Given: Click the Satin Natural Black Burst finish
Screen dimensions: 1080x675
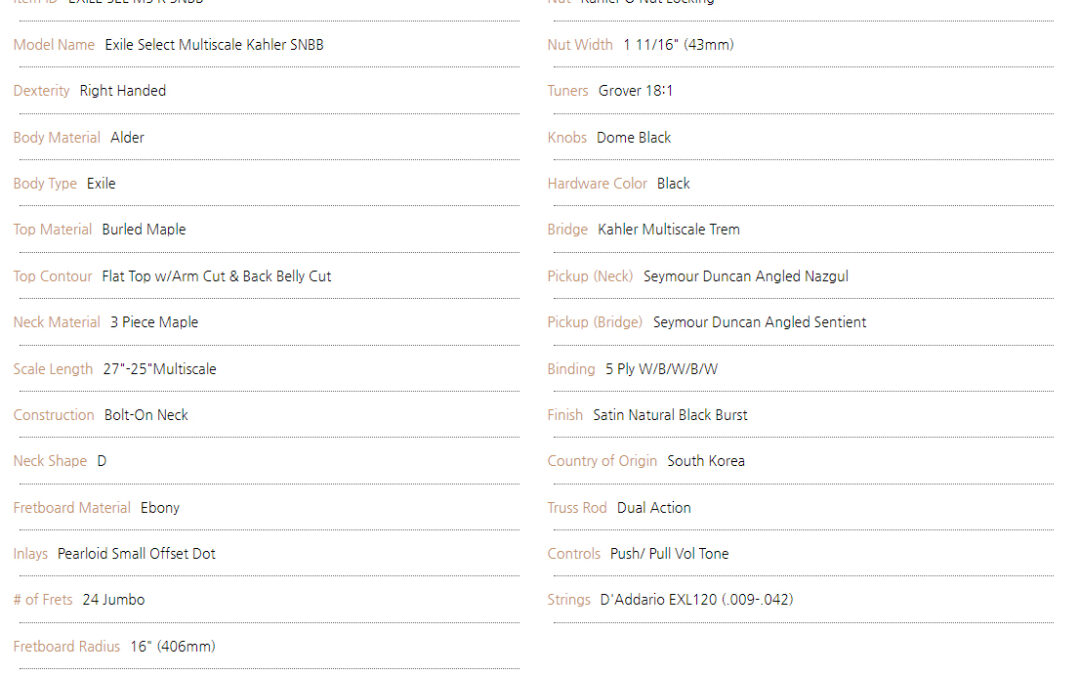Looking at the screenshot, I should click(670, 415).
